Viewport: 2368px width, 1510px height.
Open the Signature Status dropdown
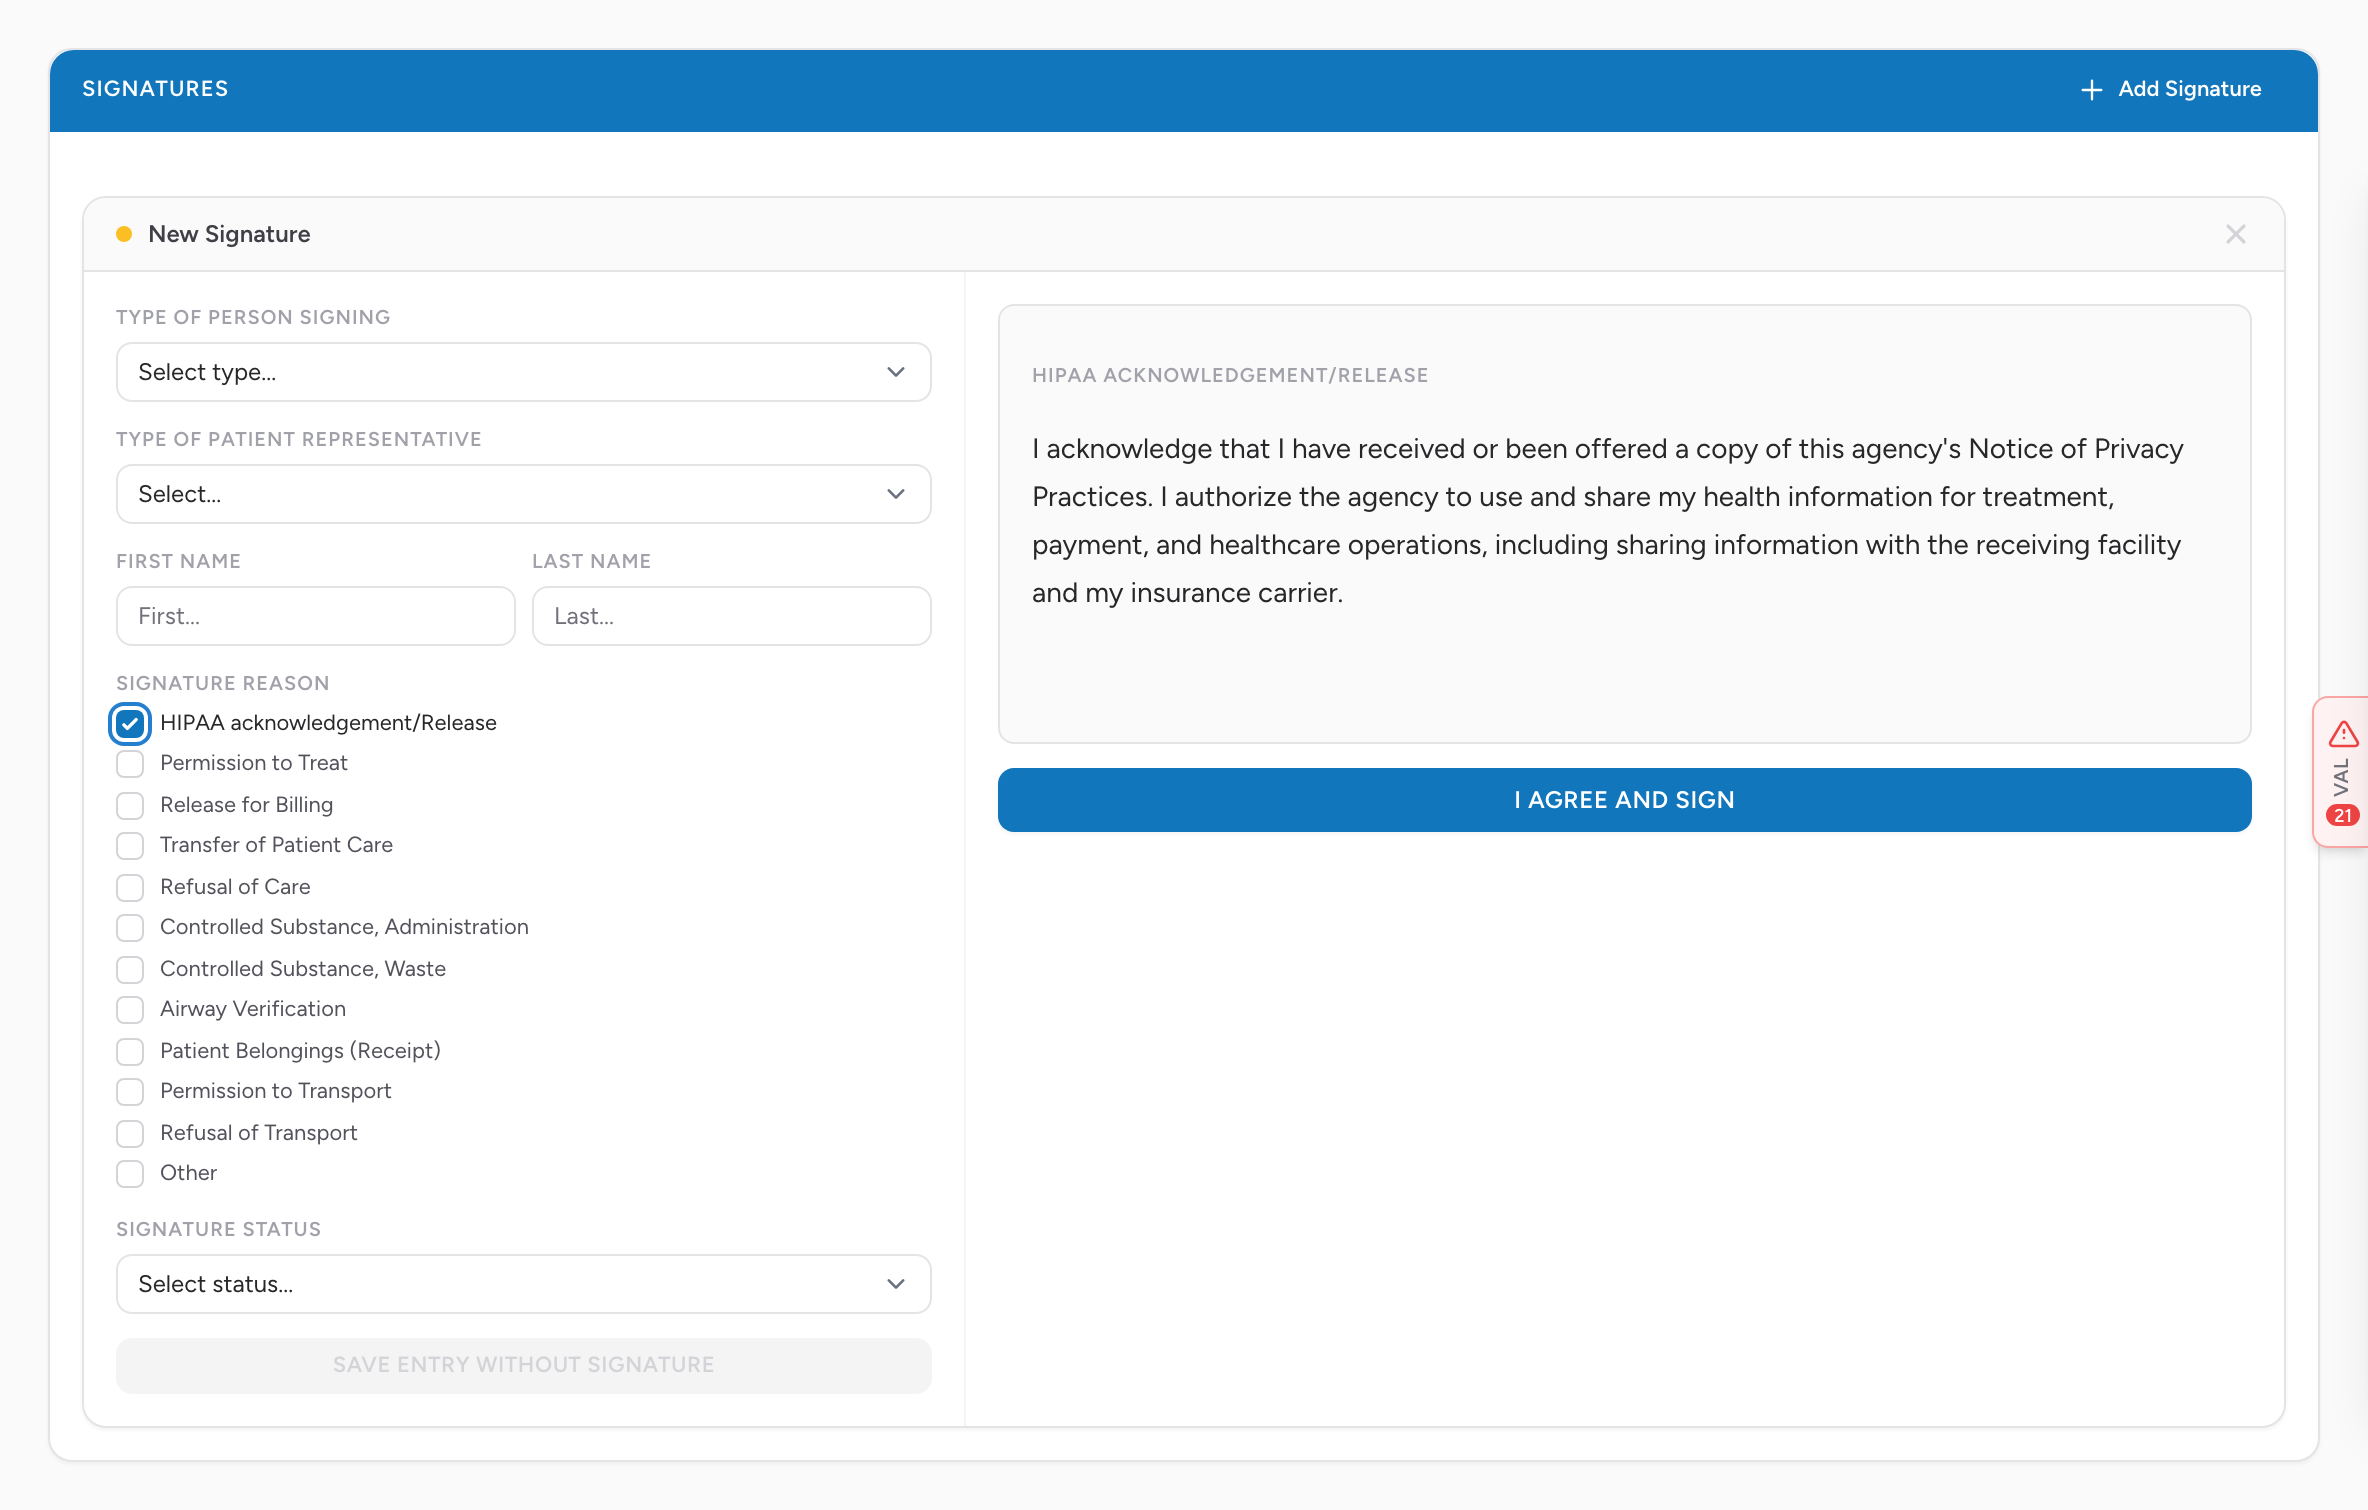click(524, 1284)
